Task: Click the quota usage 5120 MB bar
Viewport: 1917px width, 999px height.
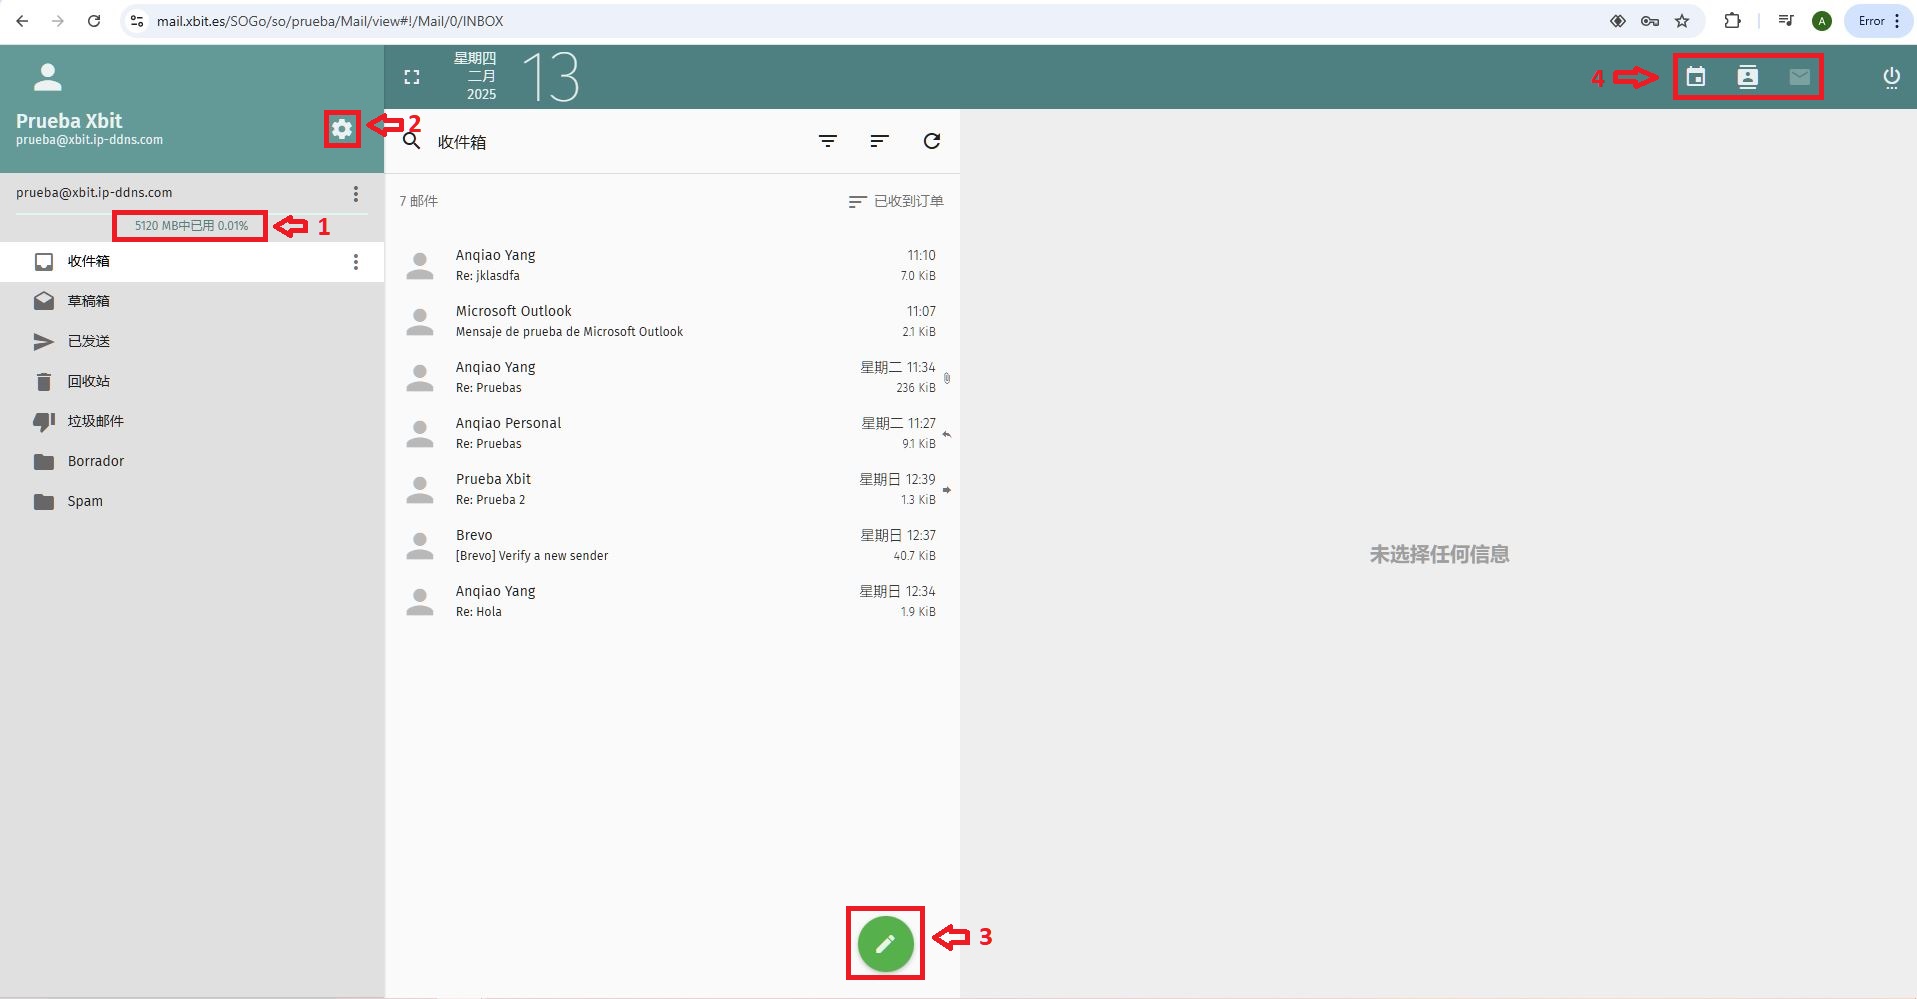Action: point(191,226)
